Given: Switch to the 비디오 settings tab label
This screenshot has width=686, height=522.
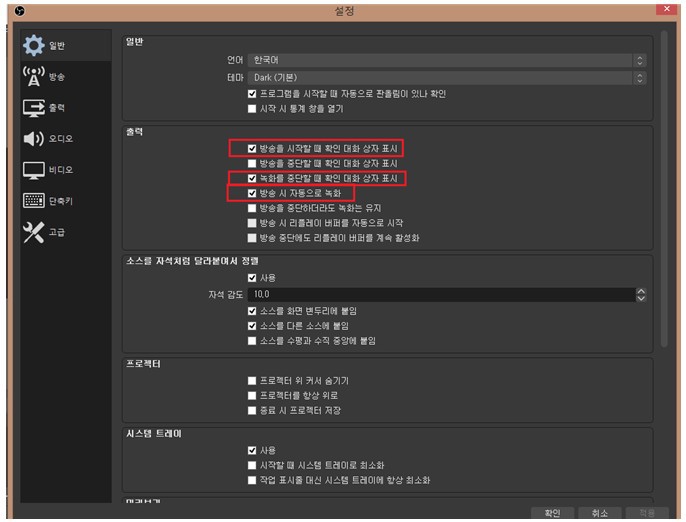Looking at the screenshot, I should (61, 170).
